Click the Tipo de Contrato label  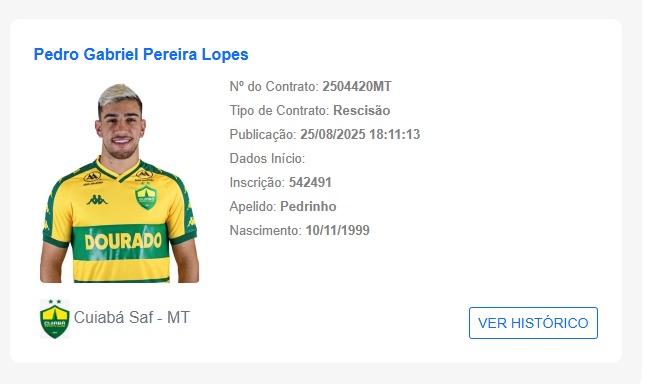coord(279,110)
